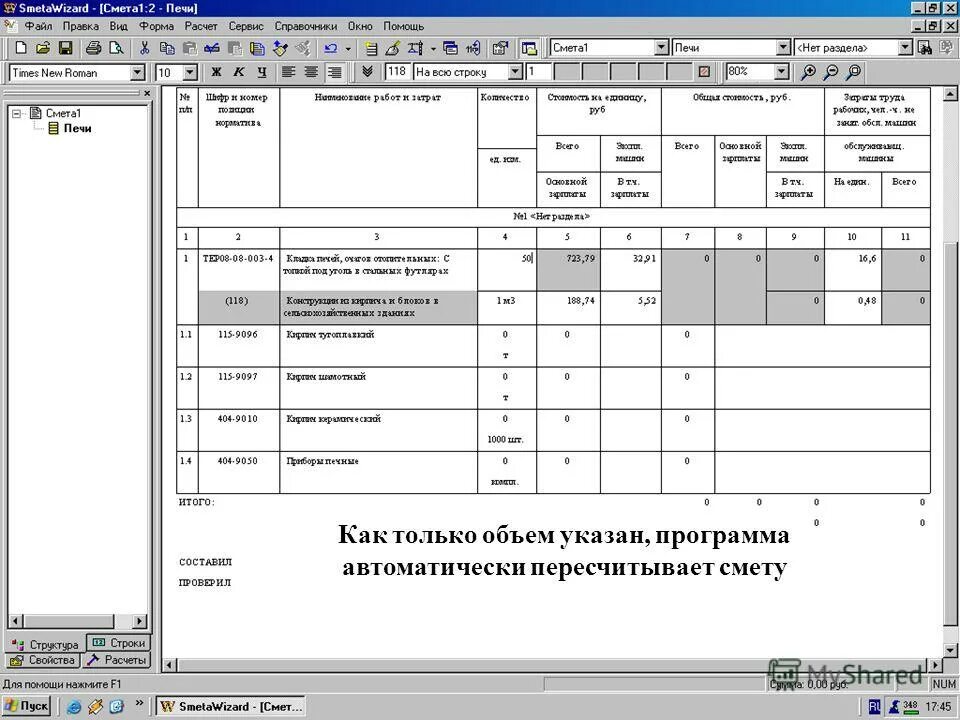Viewport: 960px width, 720px height.
Task: Select the 'Кирпич шамотный' row text
Action: tap(326, 377)
